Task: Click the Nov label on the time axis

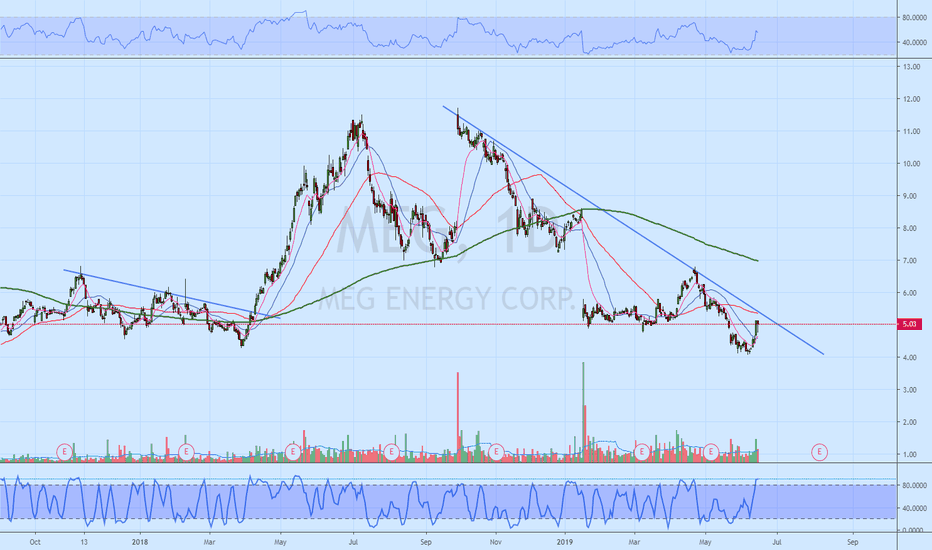Action: (x=496, y=542)
